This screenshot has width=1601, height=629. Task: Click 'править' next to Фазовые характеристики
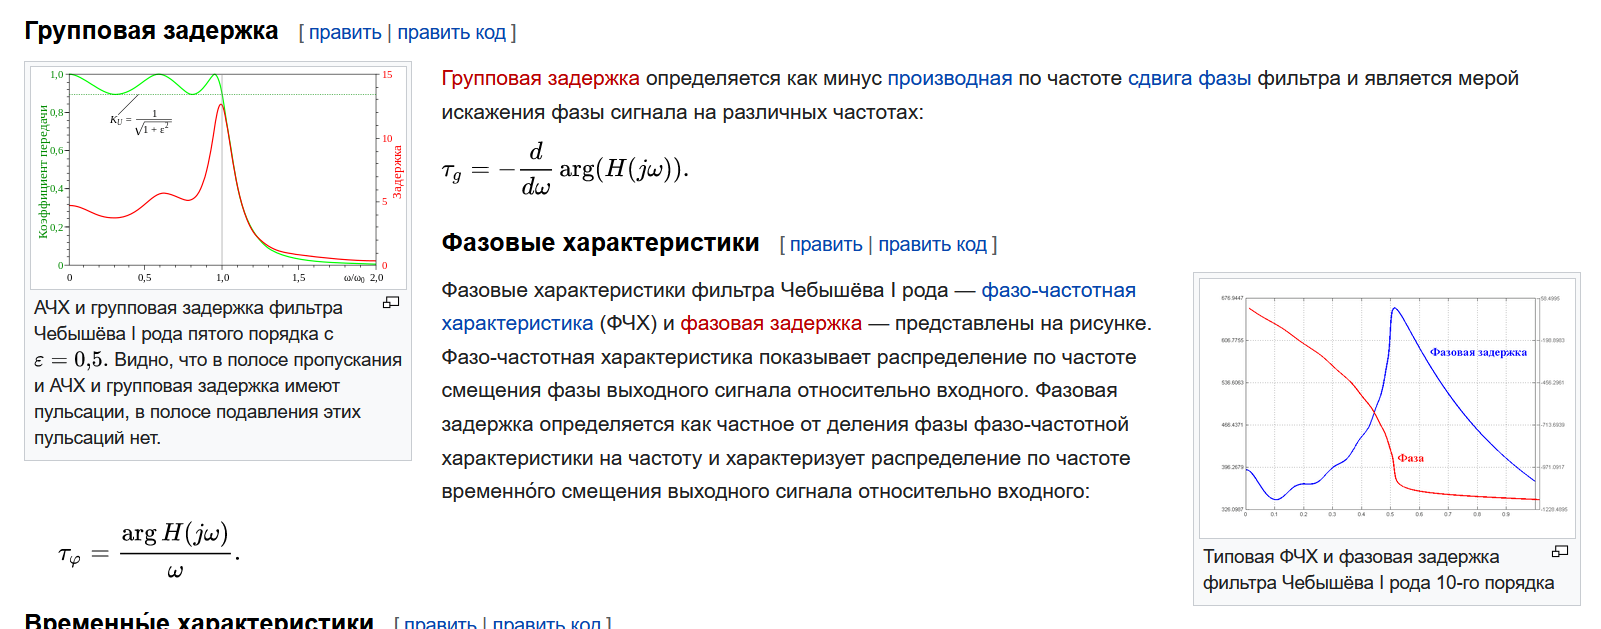[x=825, y=244]
